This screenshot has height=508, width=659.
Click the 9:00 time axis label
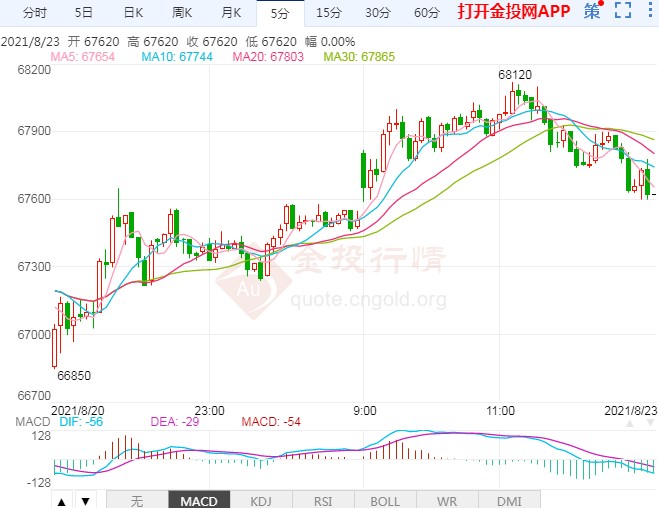tap(365, 411)
